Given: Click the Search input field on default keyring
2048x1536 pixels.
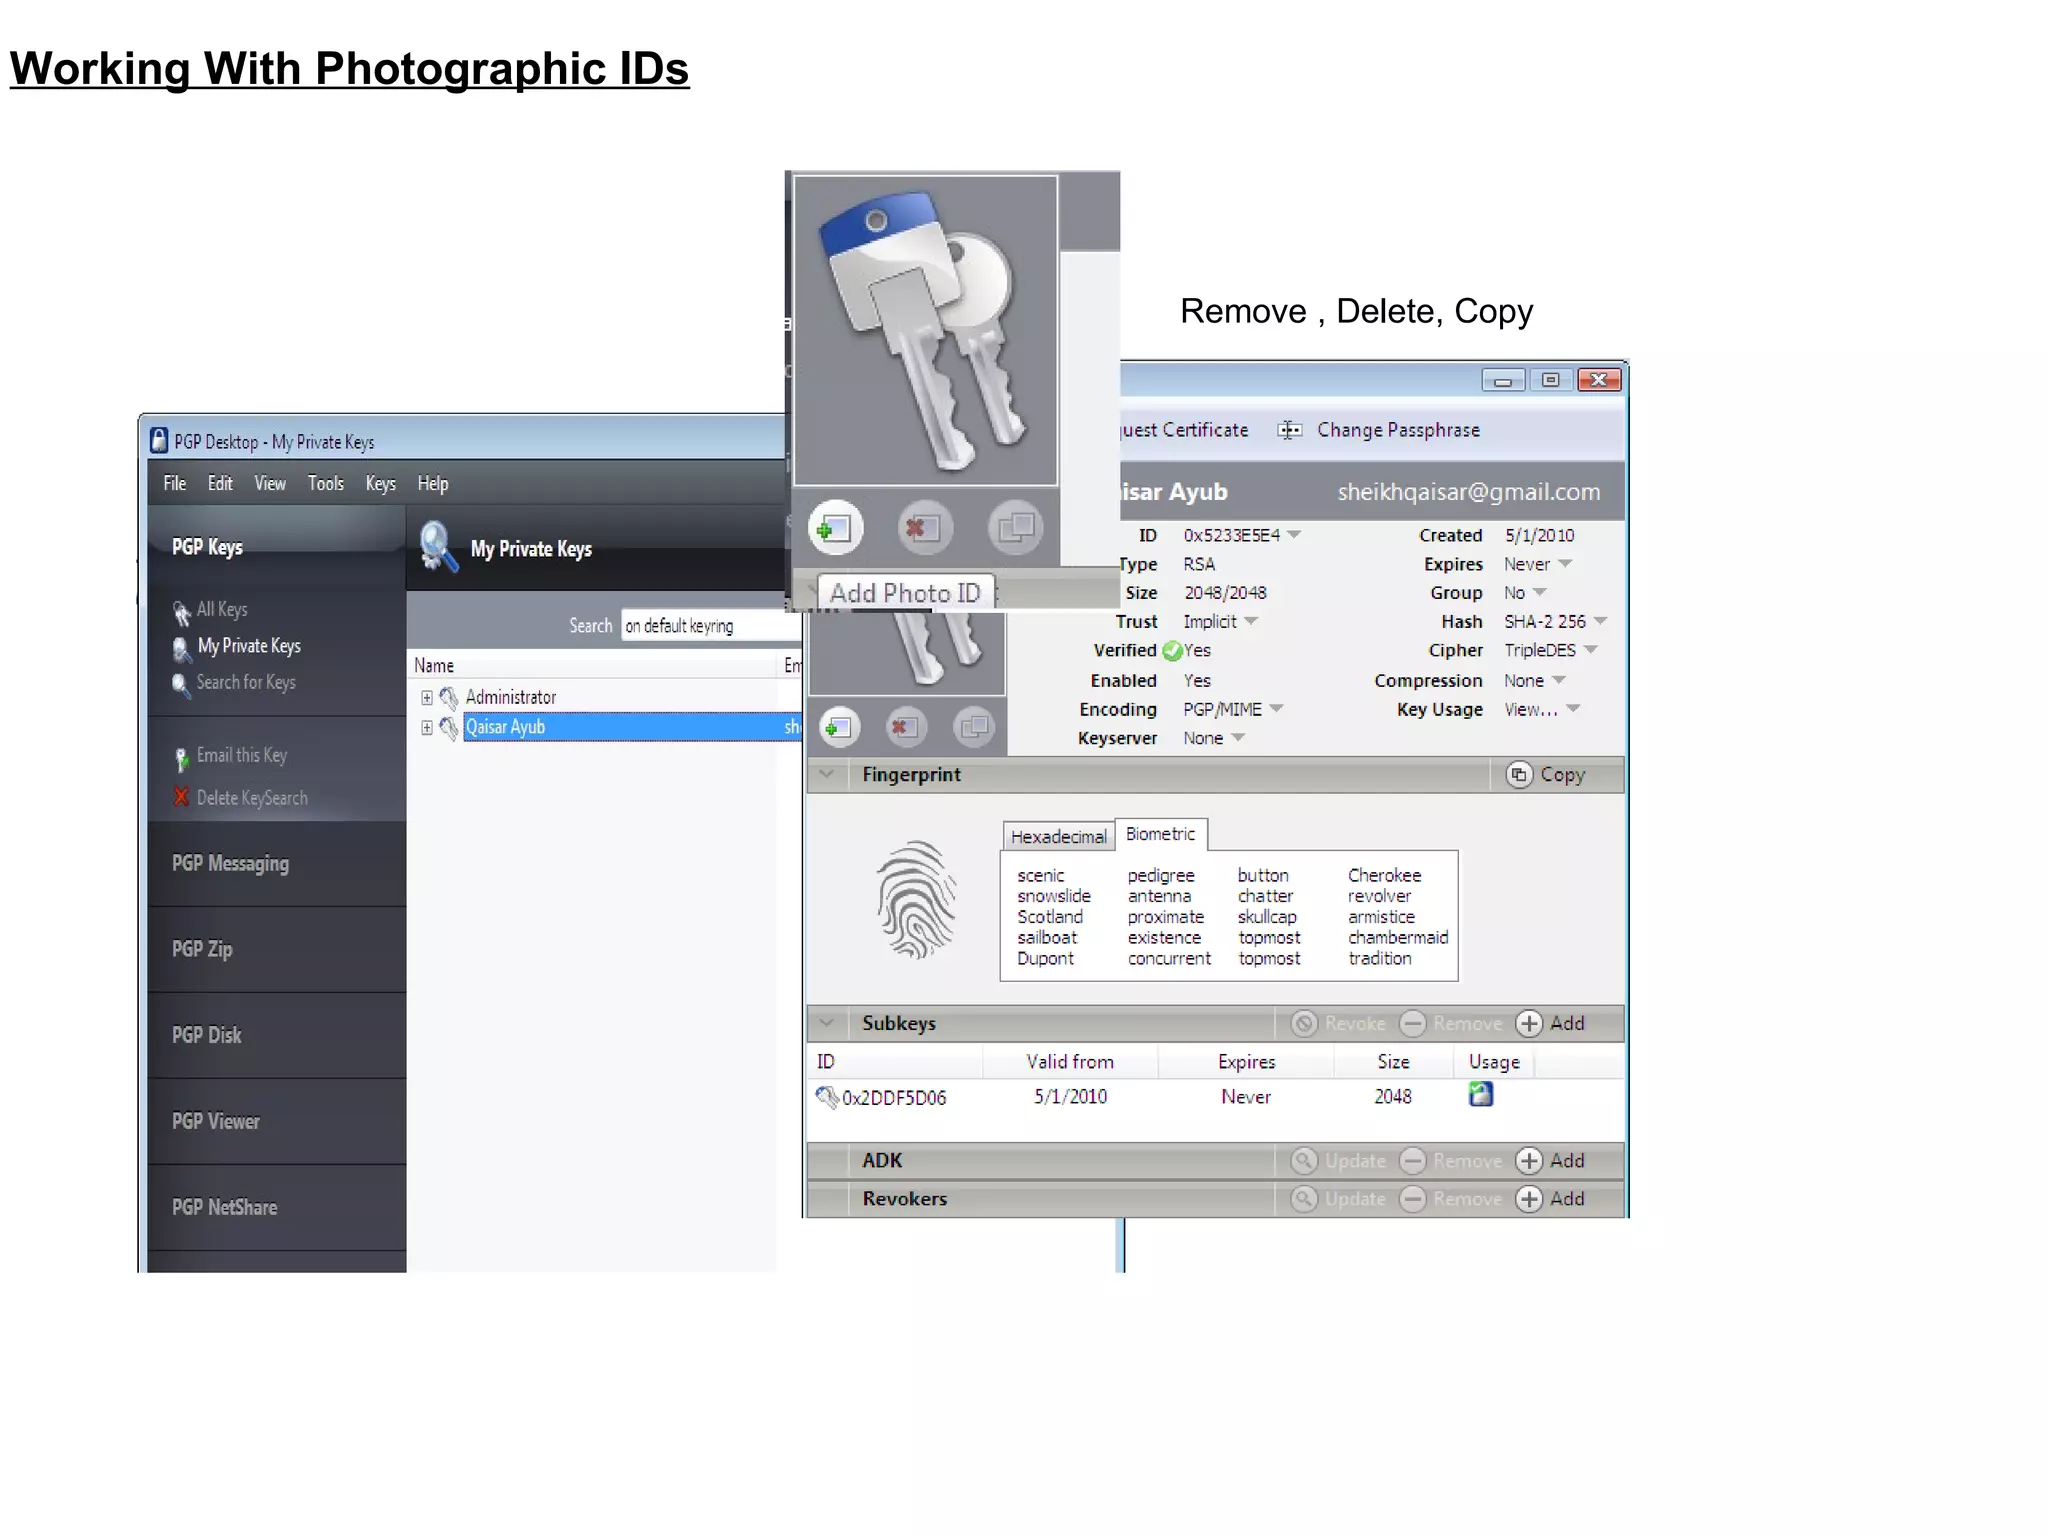Looking at the screenshot, I should click(711, 625).
